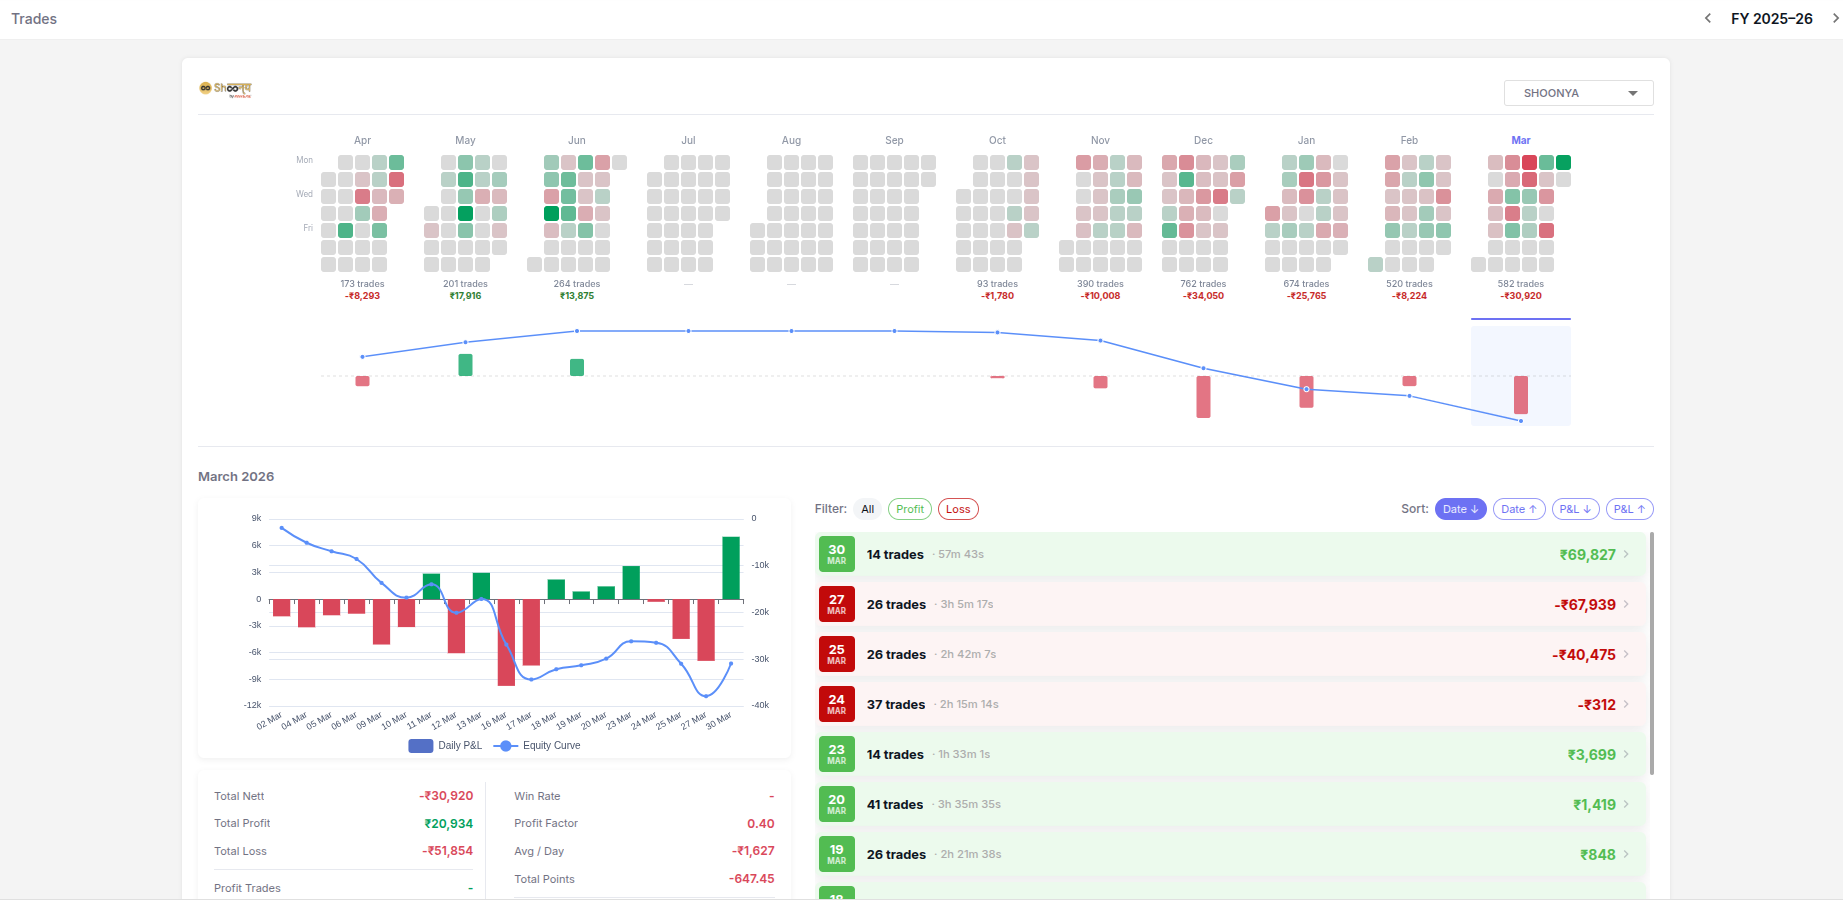
Task: Click the 30 Mar green daily bar
Action: pyautogui.click(x=731, y=568)
